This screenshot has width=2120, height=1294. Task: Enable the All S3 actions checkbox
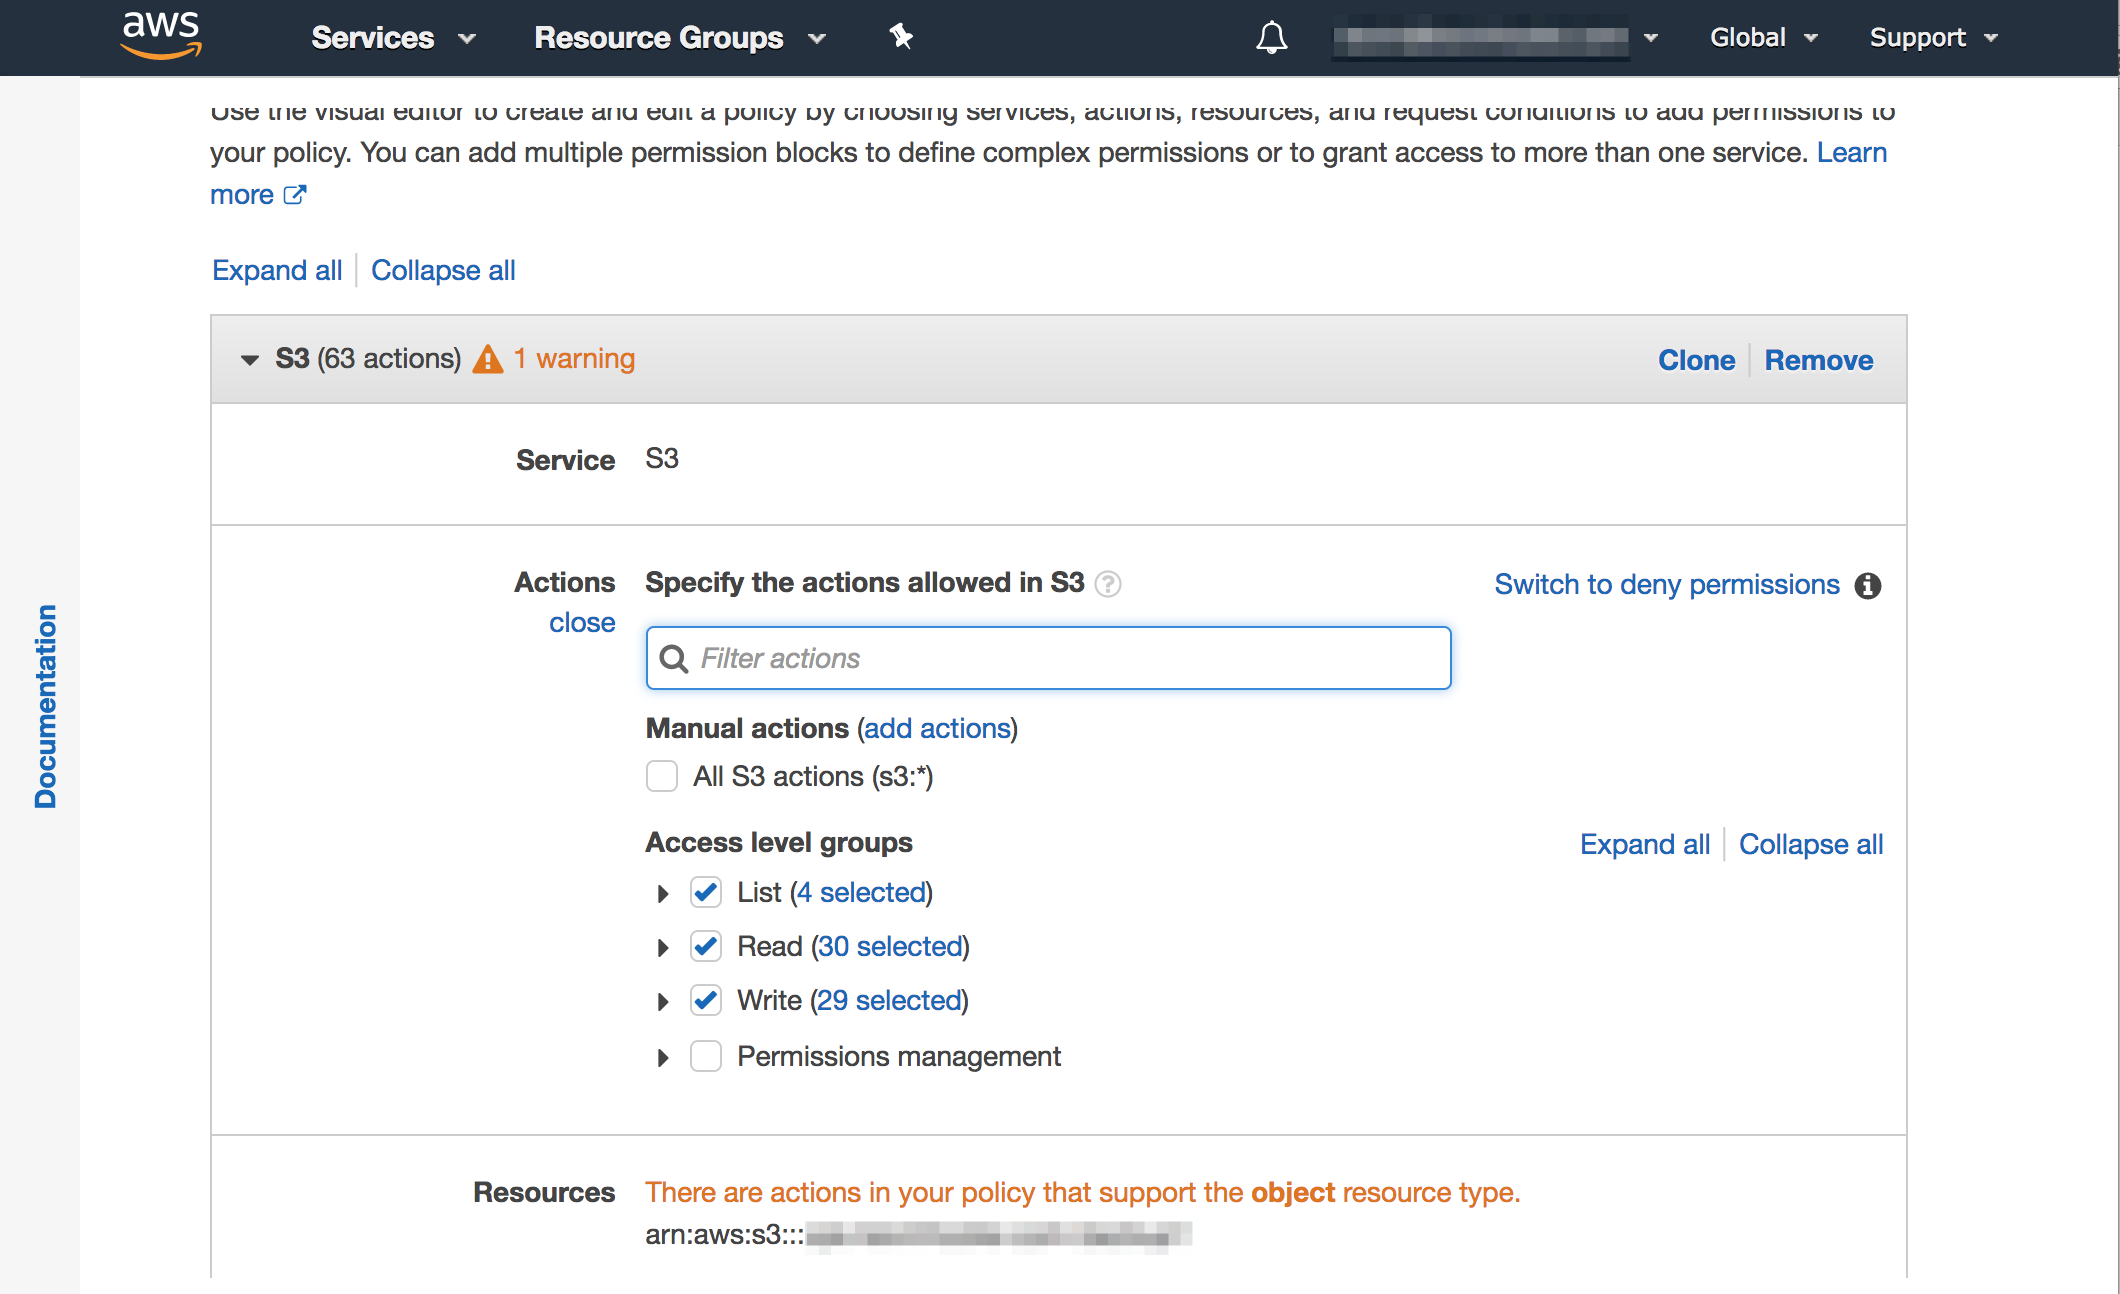click(x=662, y=776)
